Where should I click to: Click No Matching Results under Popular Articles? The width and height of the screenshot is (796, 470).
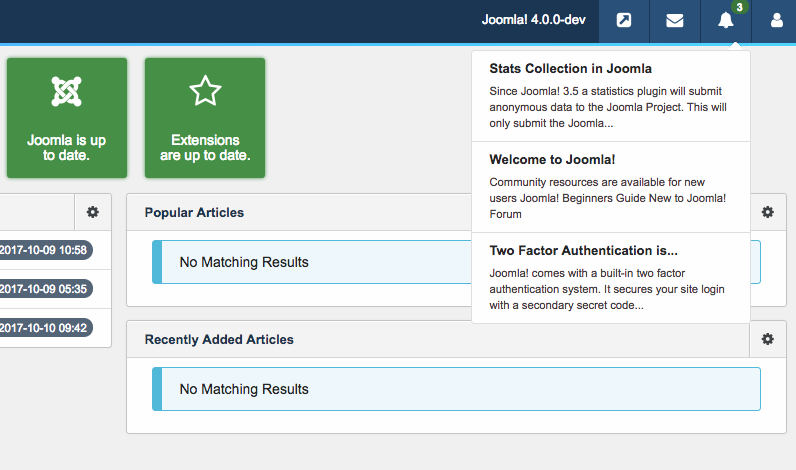point(244,262)
